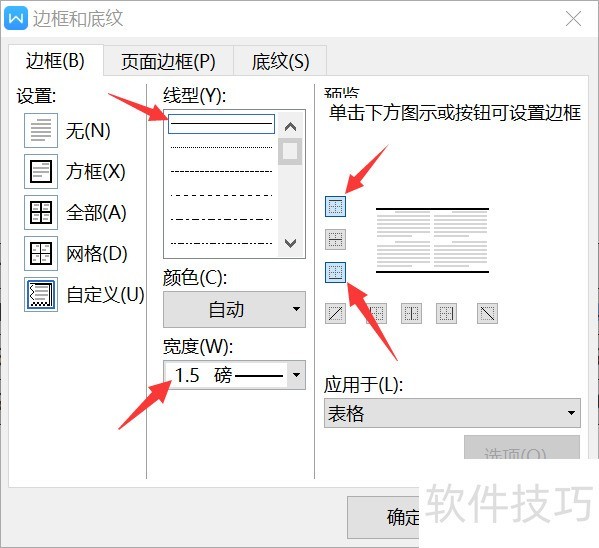The height and width of the screenshot is (548, 599).
Task: Open the 应用于(L) dropdown showing 表格
Action: 452,413
